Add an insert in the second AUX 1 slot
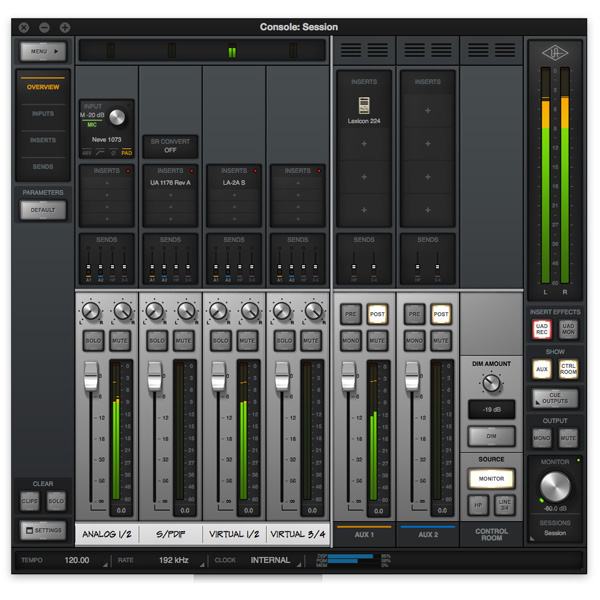 (x=364, y=144)
